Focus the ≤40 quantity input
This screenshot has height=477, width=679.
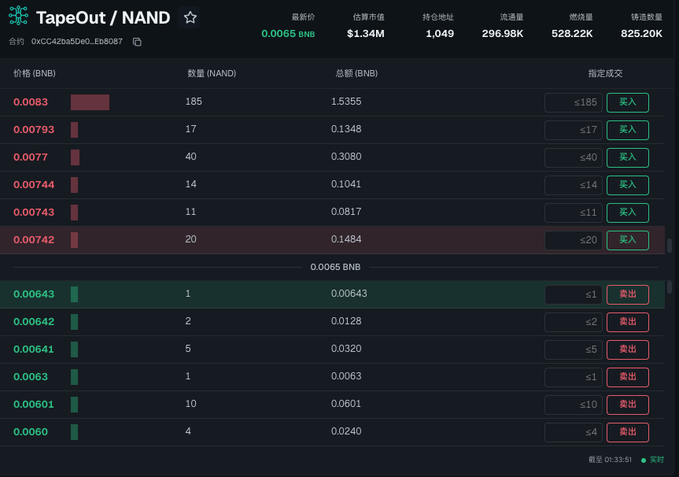pyautogui.click(x=573, y=158)
